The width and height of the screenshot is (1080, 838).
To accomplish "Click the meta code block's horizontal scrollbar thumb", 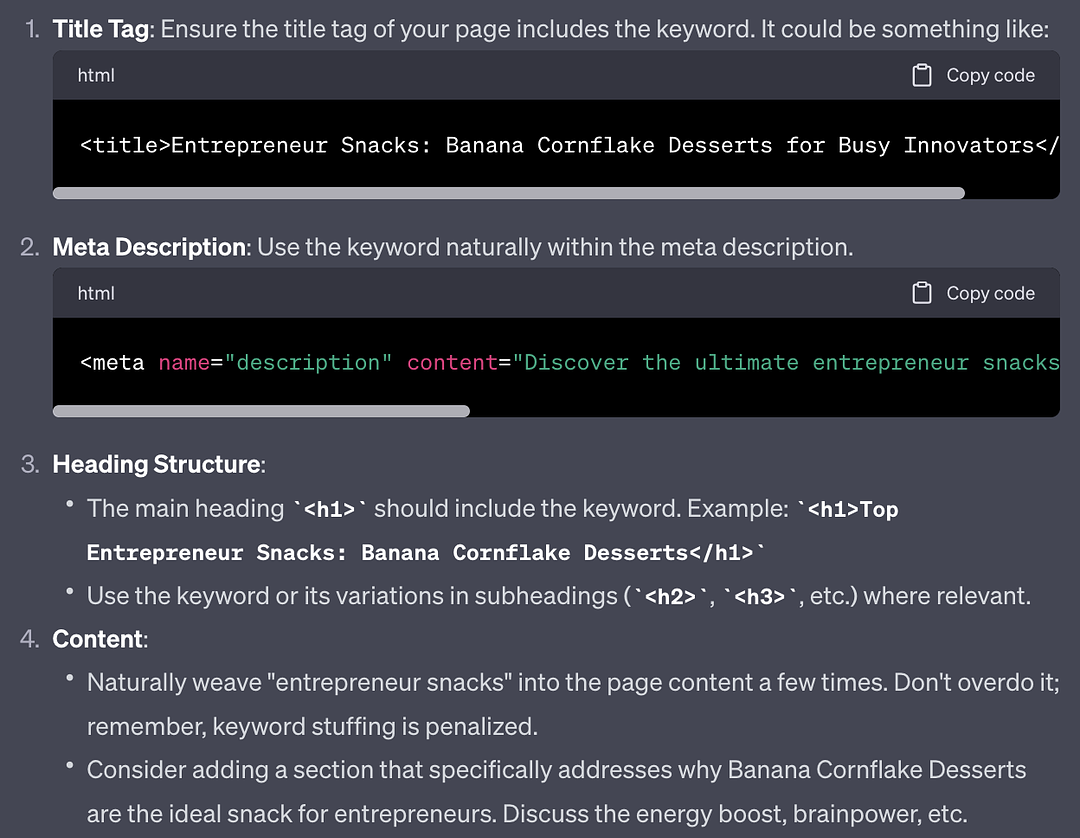I will [x=261, y=411].
